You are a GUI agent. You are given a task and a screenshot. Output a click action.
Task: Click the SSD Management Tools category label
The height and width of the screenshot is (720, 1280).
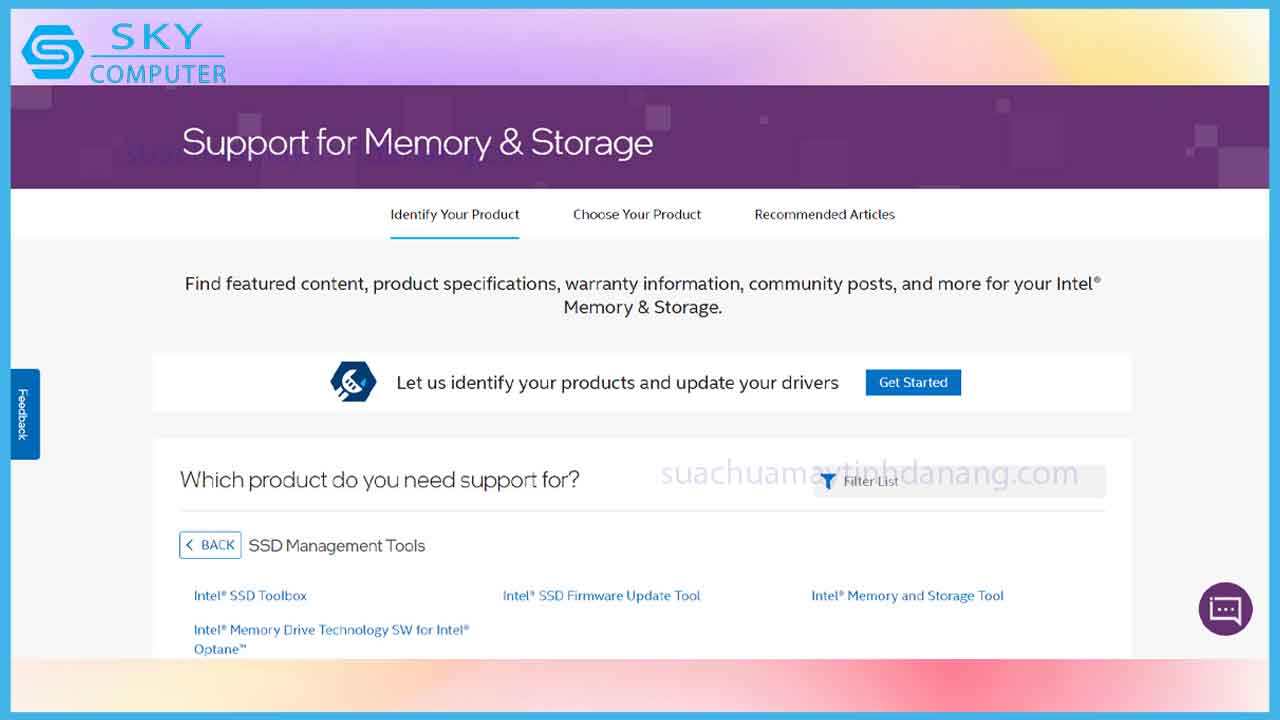pyautogui.click(x=337, y=546)
